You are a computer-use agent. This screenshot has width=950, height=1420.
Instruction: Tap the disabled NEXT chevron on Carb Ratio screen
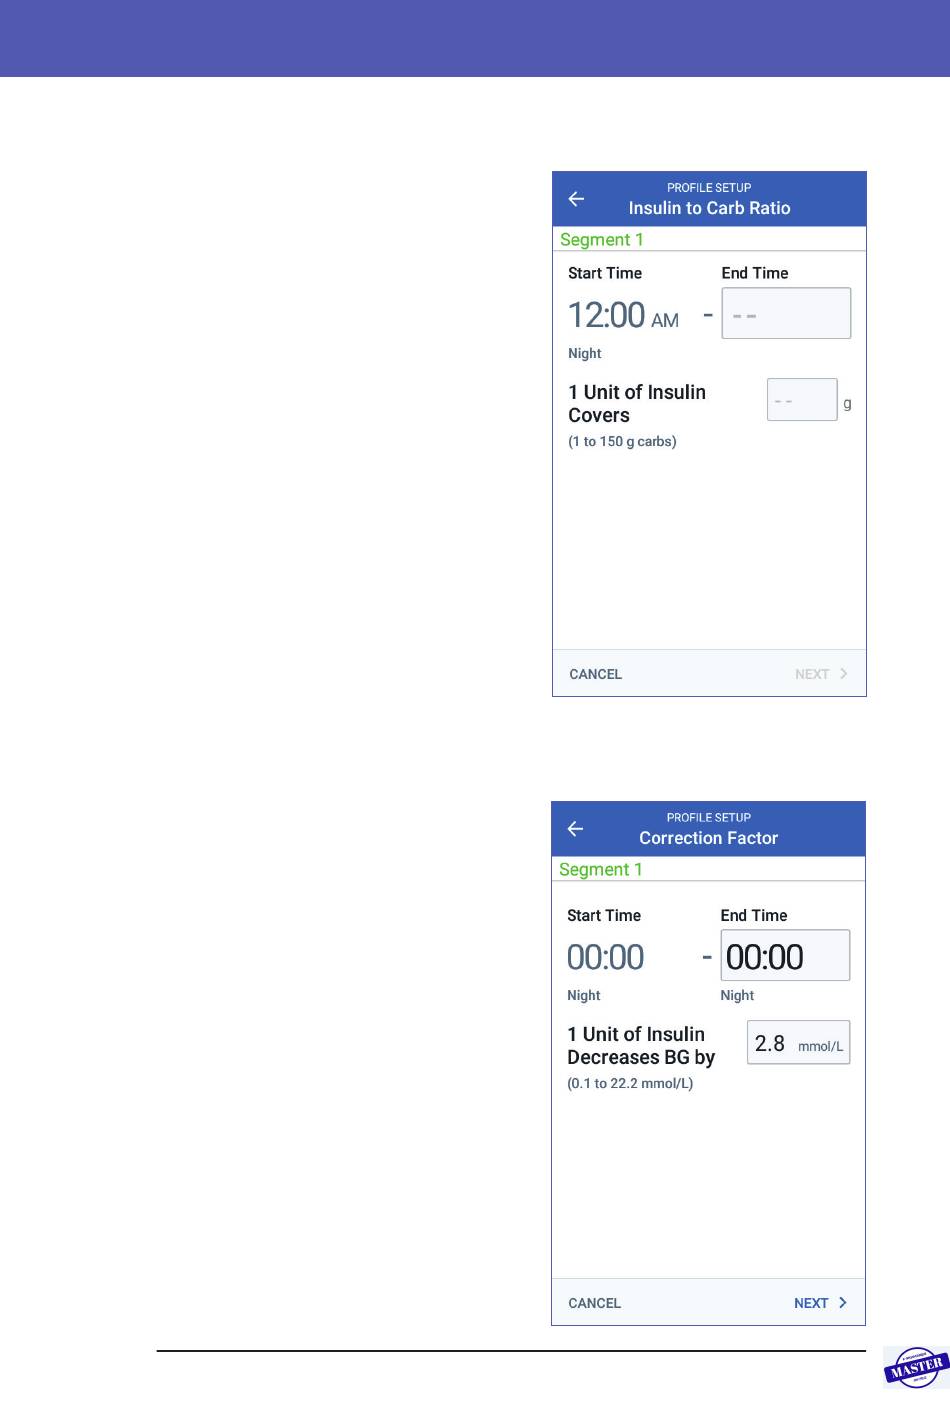point(844,674)
